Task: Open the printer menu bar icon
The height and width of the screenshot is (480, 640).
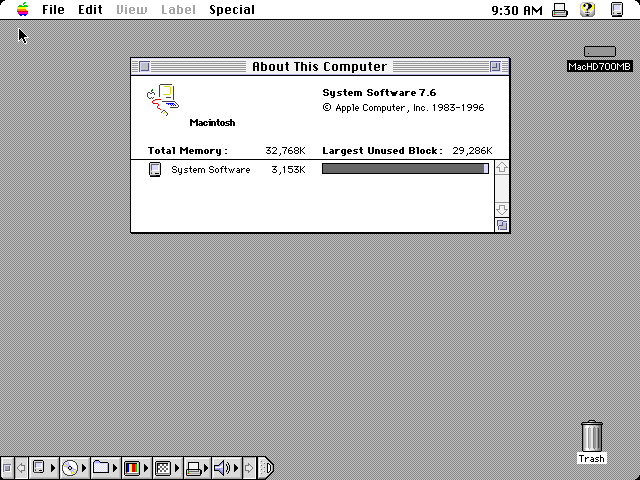Action: (560, 10)
